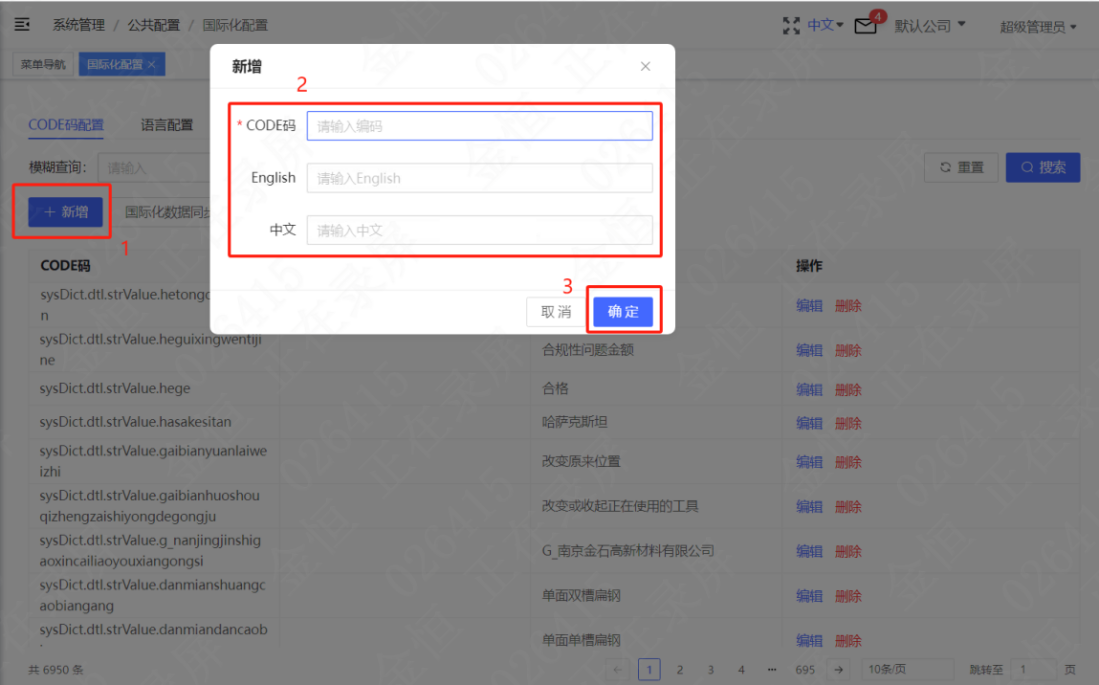Toggle fullscreen mode icon

pos(791,26)
